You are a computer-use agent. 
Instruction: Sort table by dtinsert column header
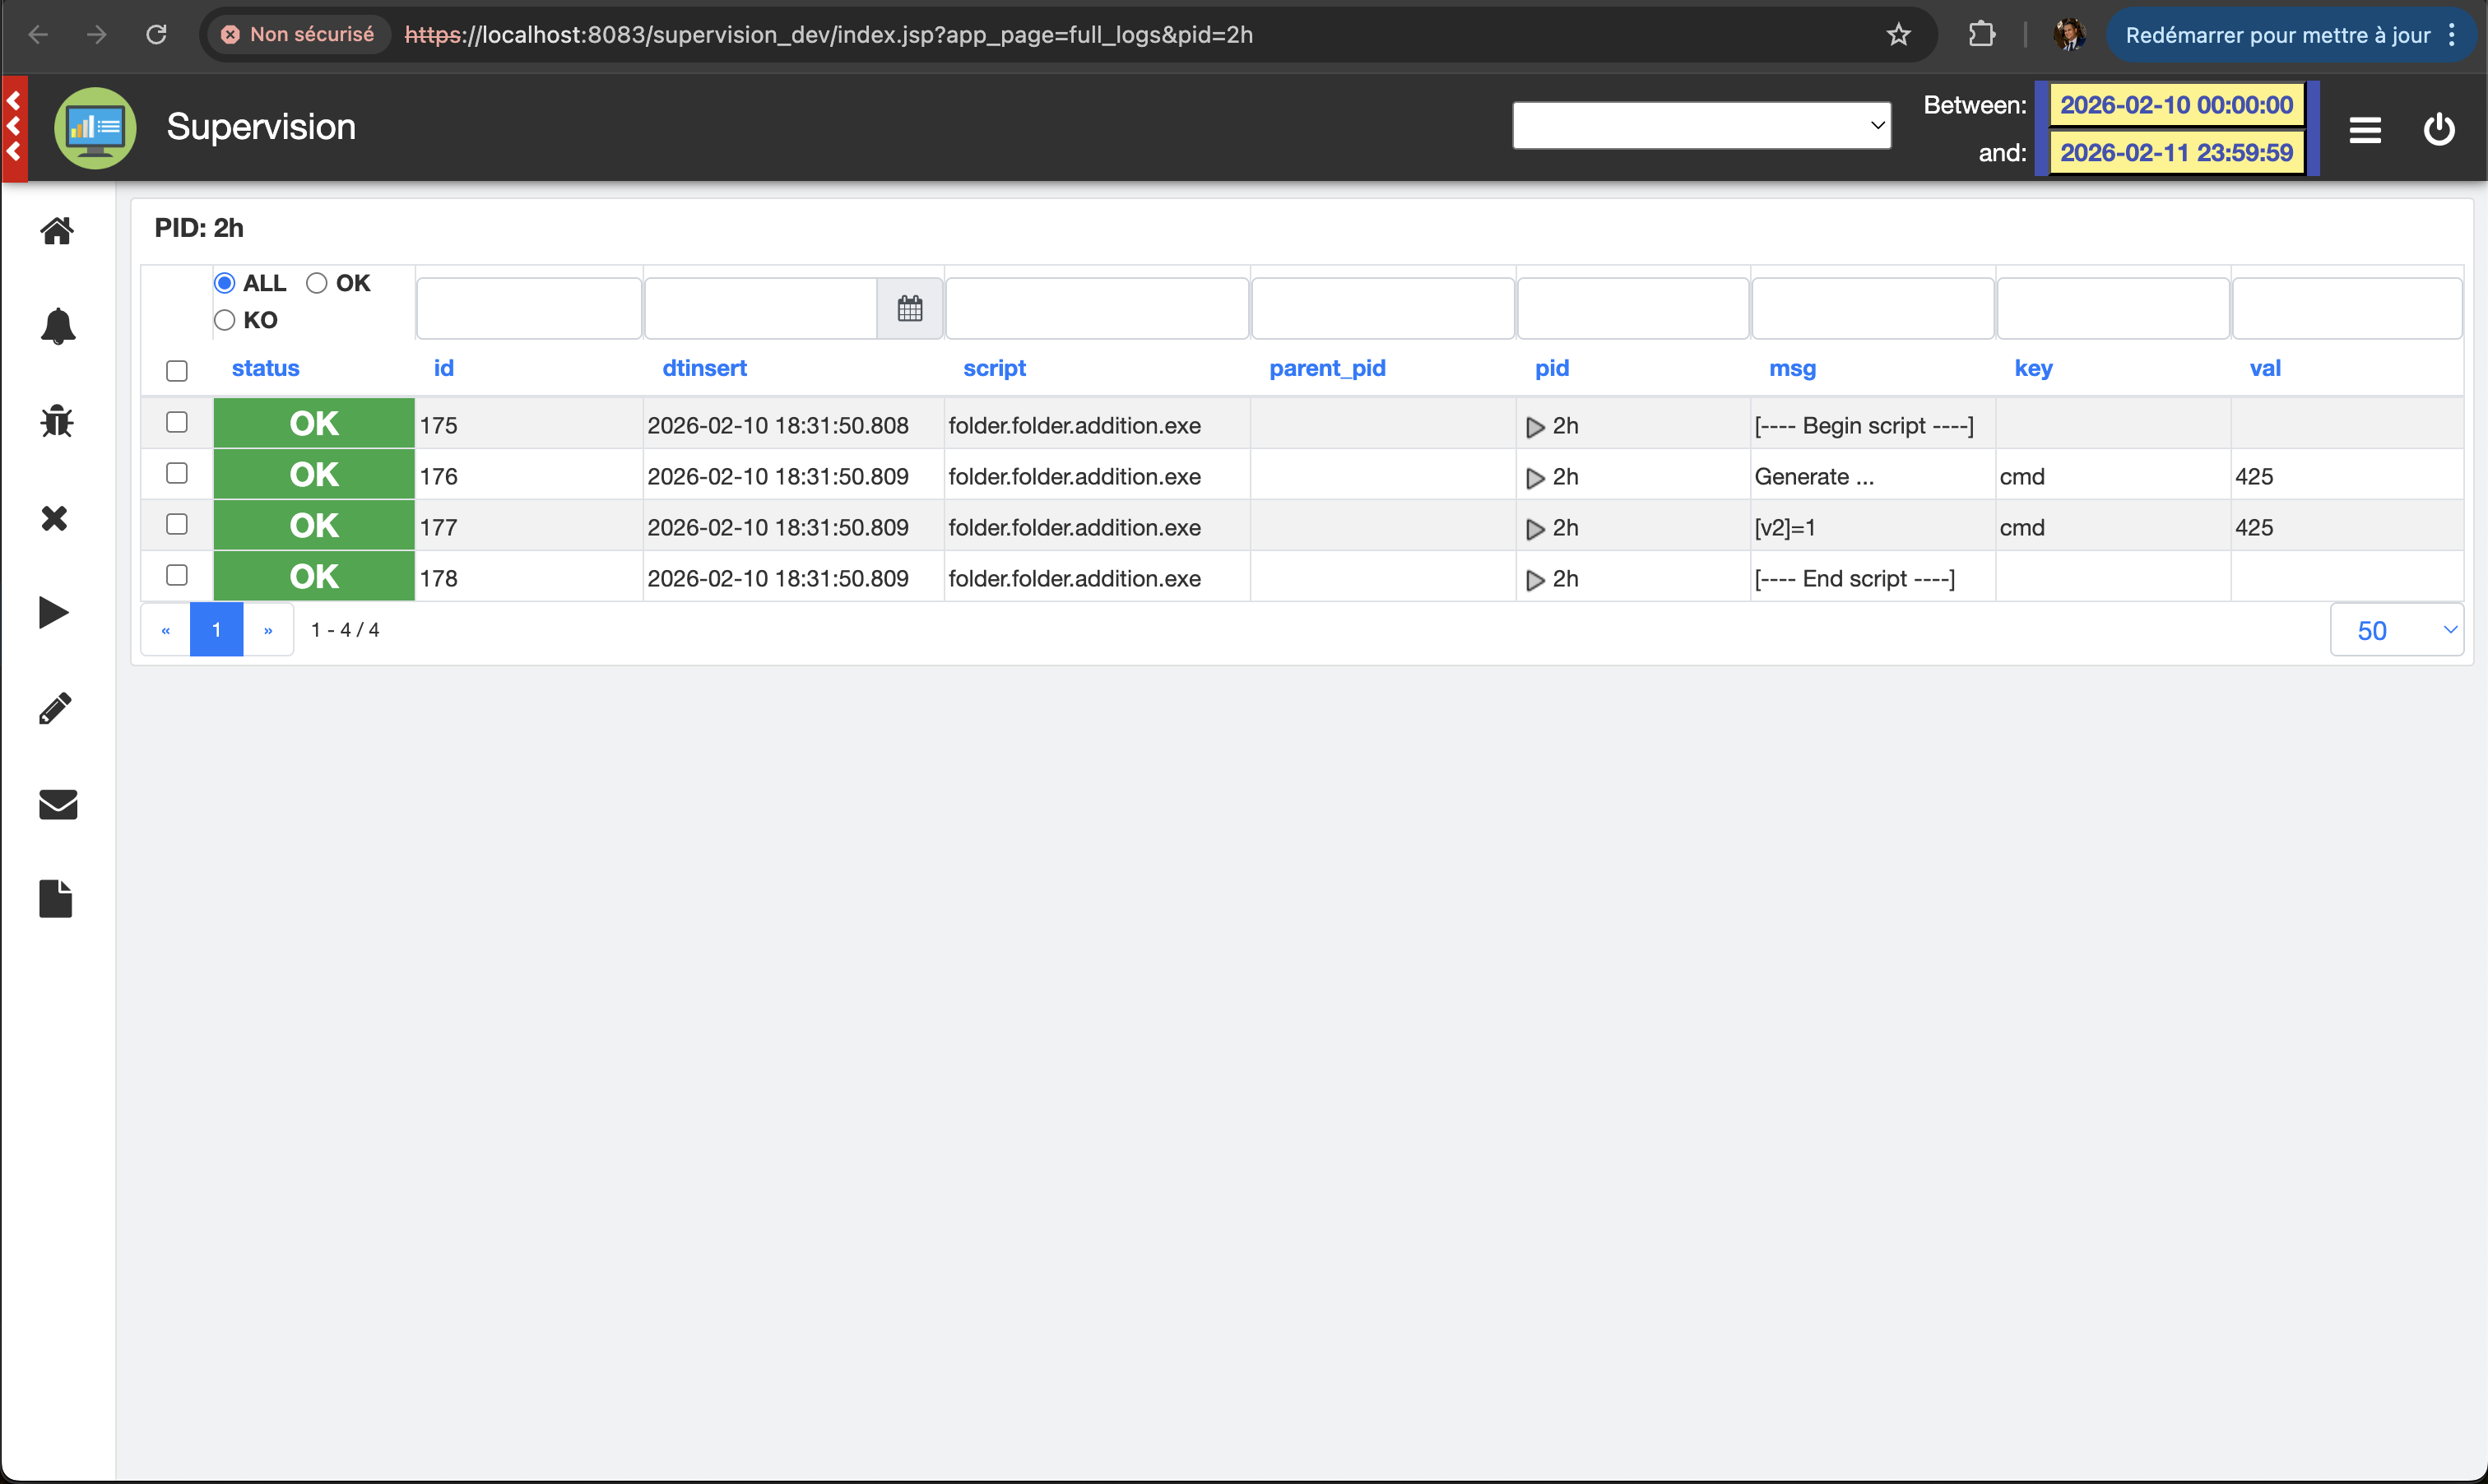point(704,368)
